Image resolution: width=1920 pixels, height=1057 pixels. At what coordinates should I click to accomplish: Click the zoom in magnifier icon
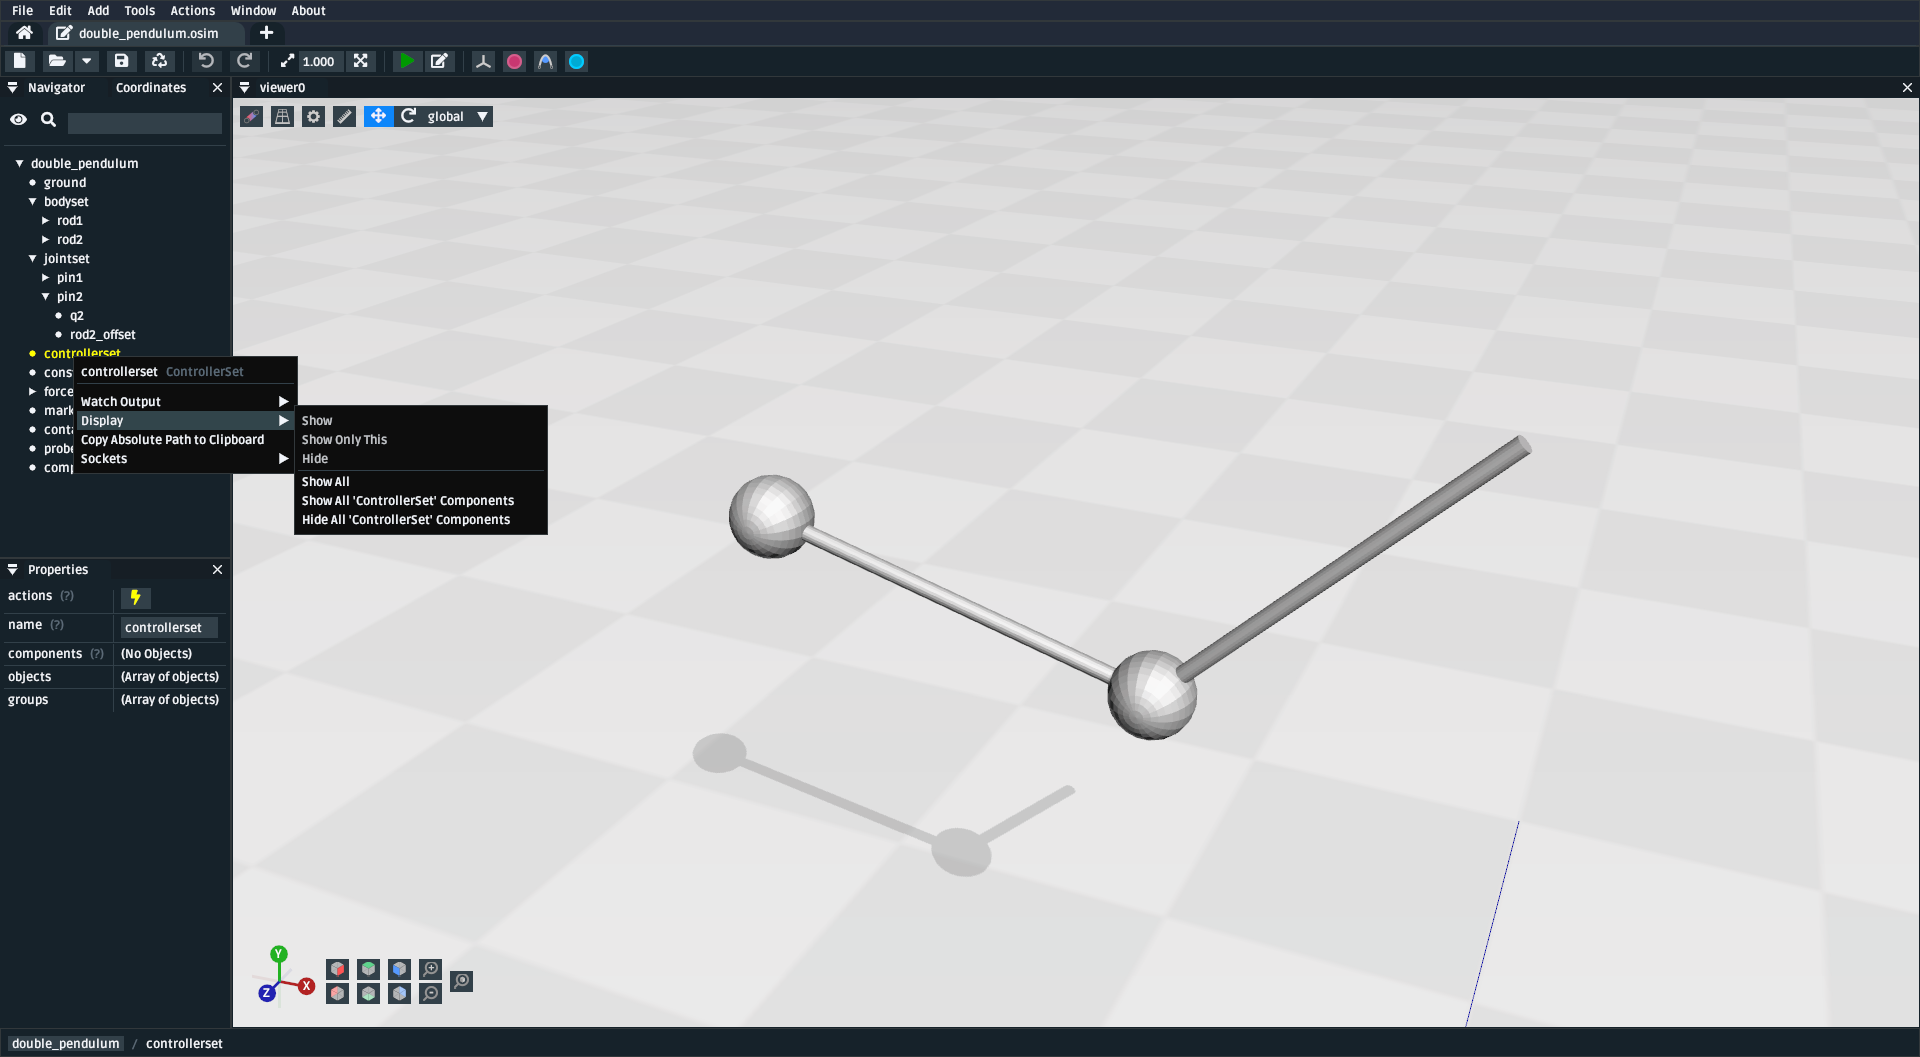[x=430, y=969]
